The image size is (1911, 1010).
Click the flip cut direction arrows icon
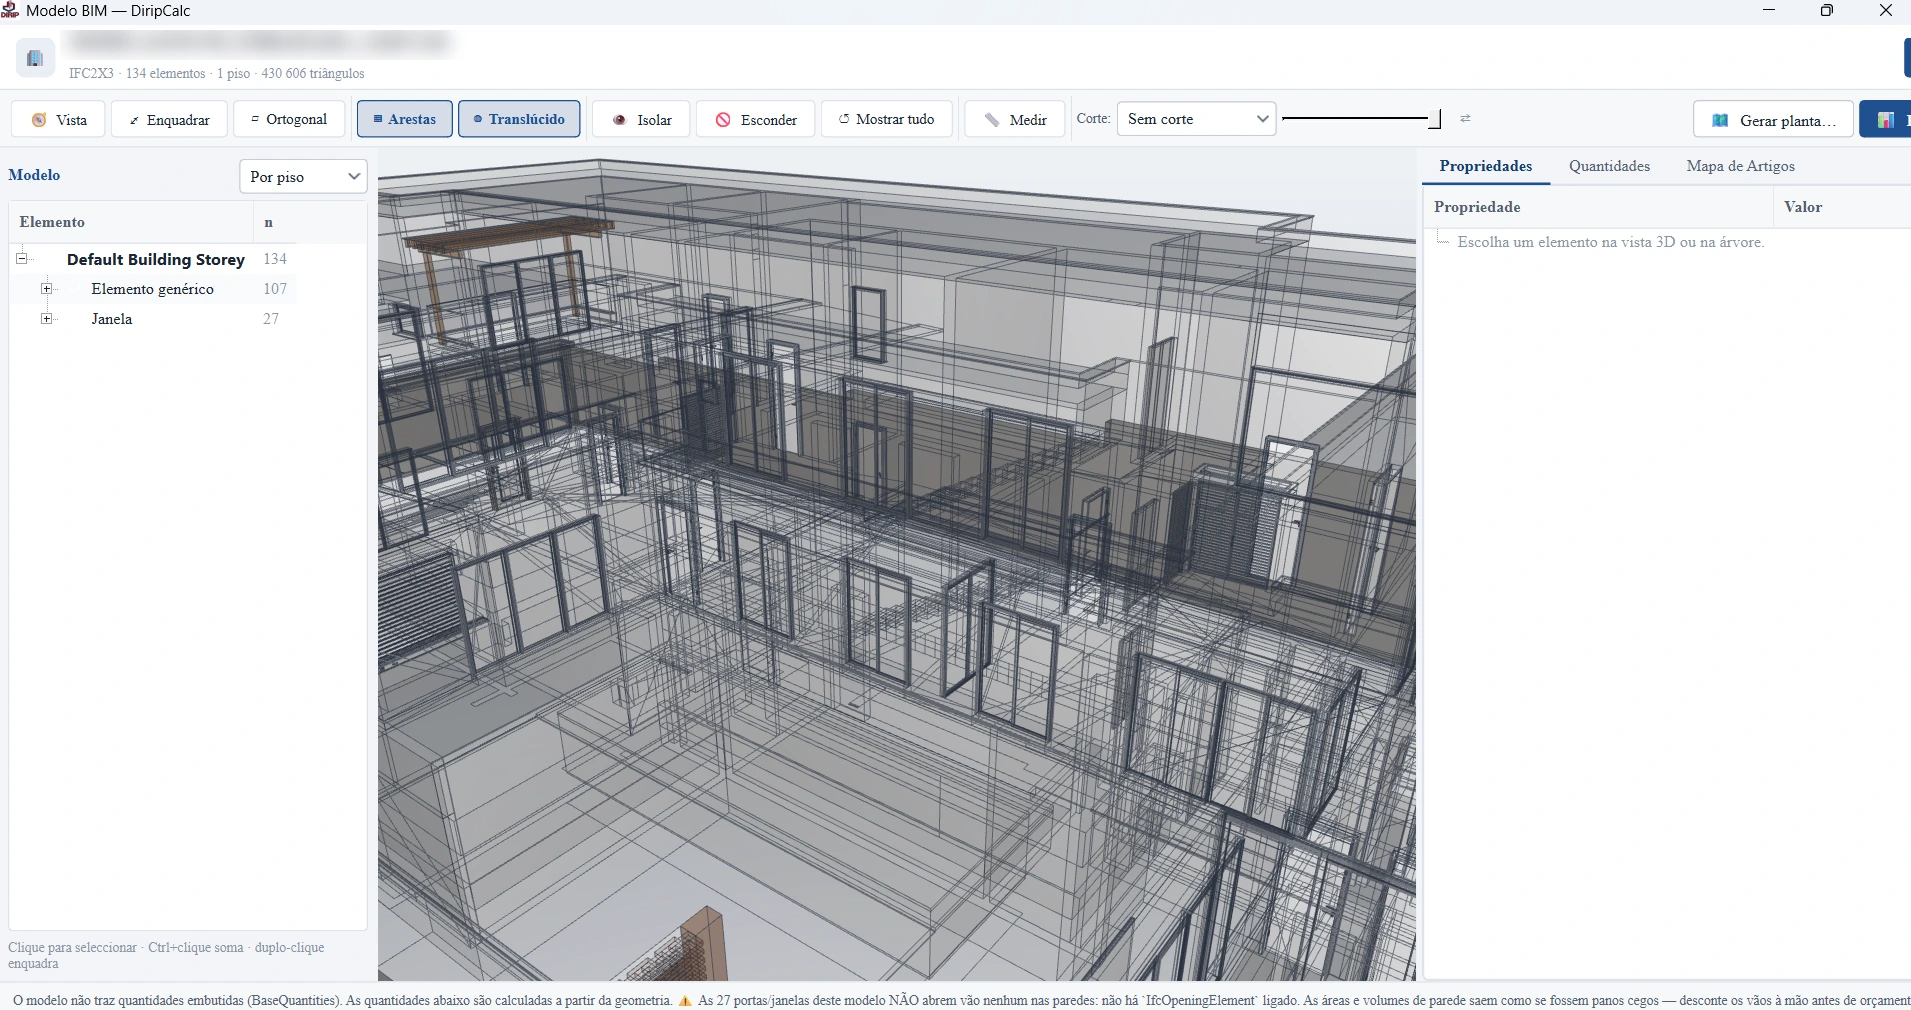pyautogui.click(x=1465, y=119)
